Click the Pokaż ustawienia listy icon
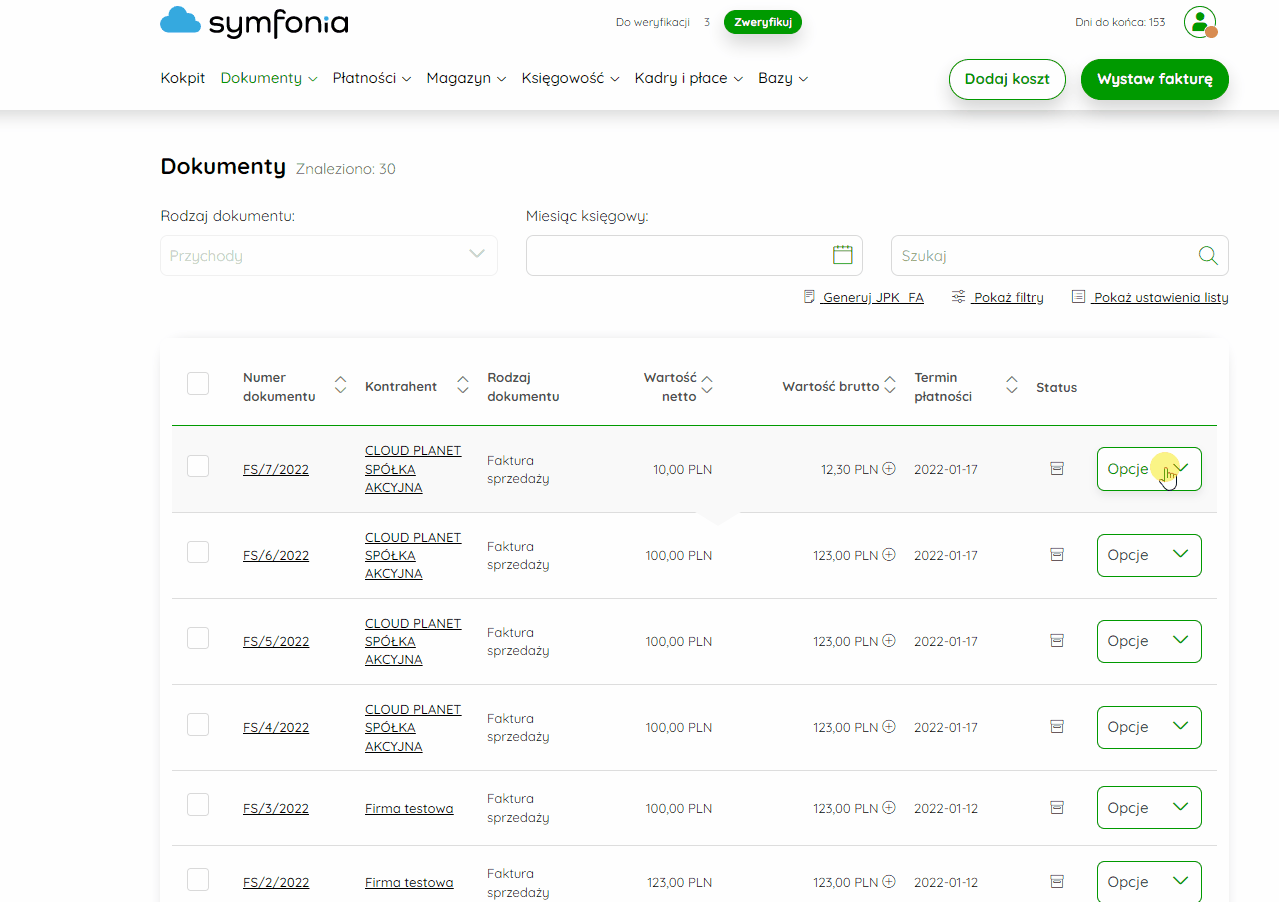1279x902 pixels. point(1078,297)
